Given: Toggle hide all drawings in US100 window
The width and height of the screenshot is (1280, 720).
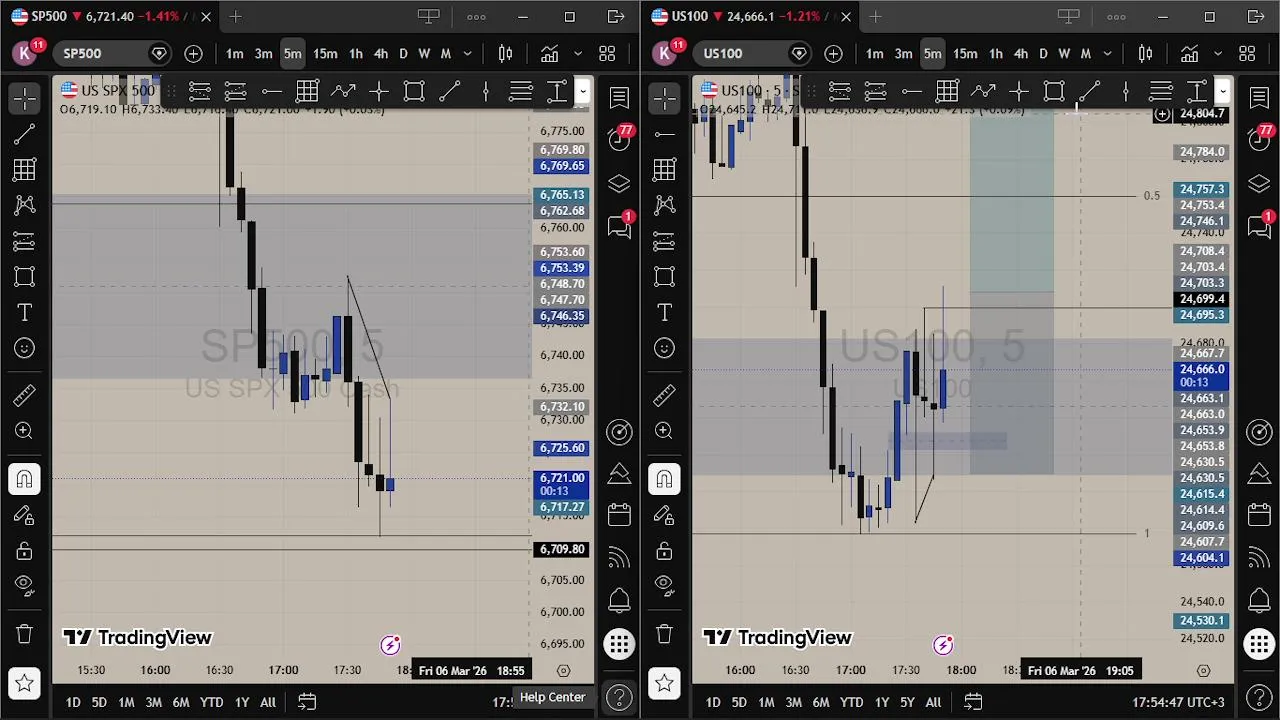Looking at the screenshot, I should pos(664,586).
